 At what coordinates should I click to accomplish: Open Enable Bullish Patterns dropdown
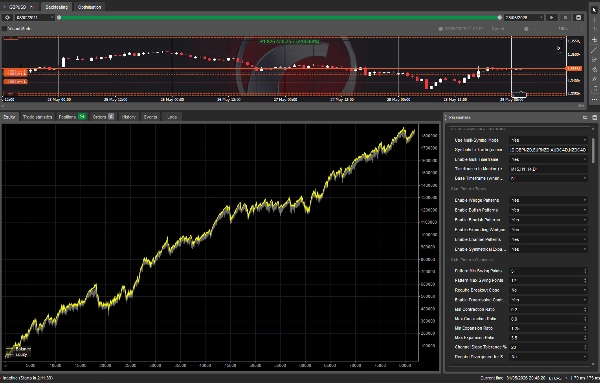(548, 210)
